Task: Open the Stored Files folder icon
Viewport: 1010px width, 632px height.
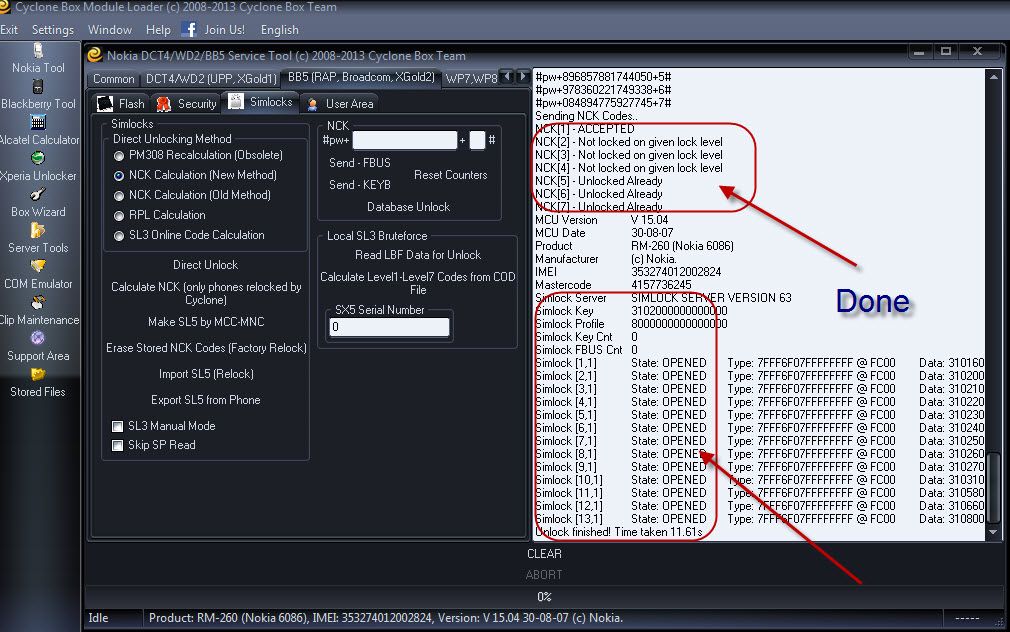Action: click(38, 375)
